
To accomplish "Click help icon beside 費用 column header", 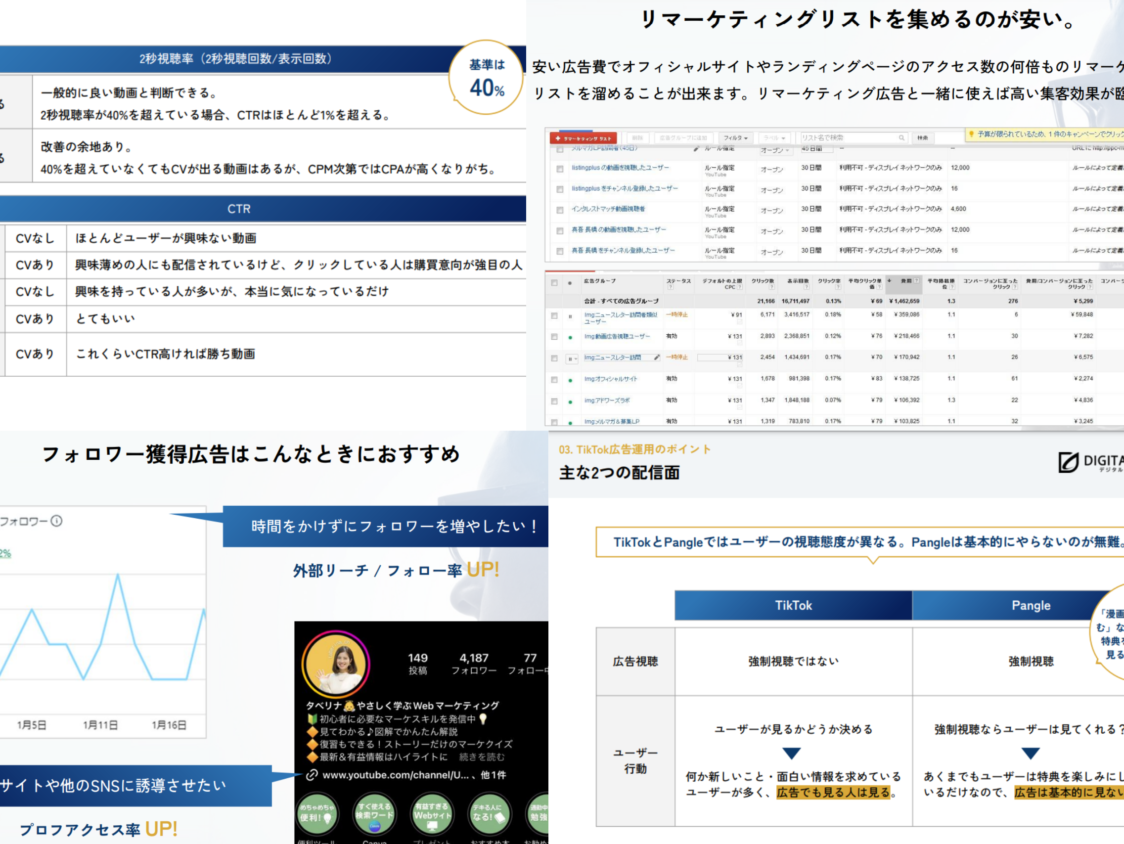I will click(x=916, y=281).
